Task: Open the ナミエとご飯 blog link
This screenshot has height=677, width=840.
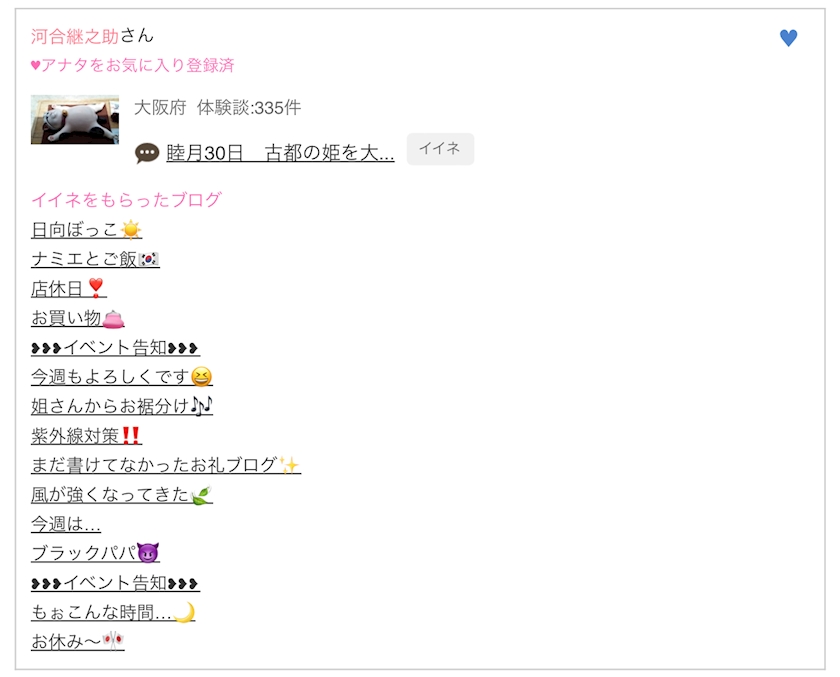Action: click(x=95, y=259)
